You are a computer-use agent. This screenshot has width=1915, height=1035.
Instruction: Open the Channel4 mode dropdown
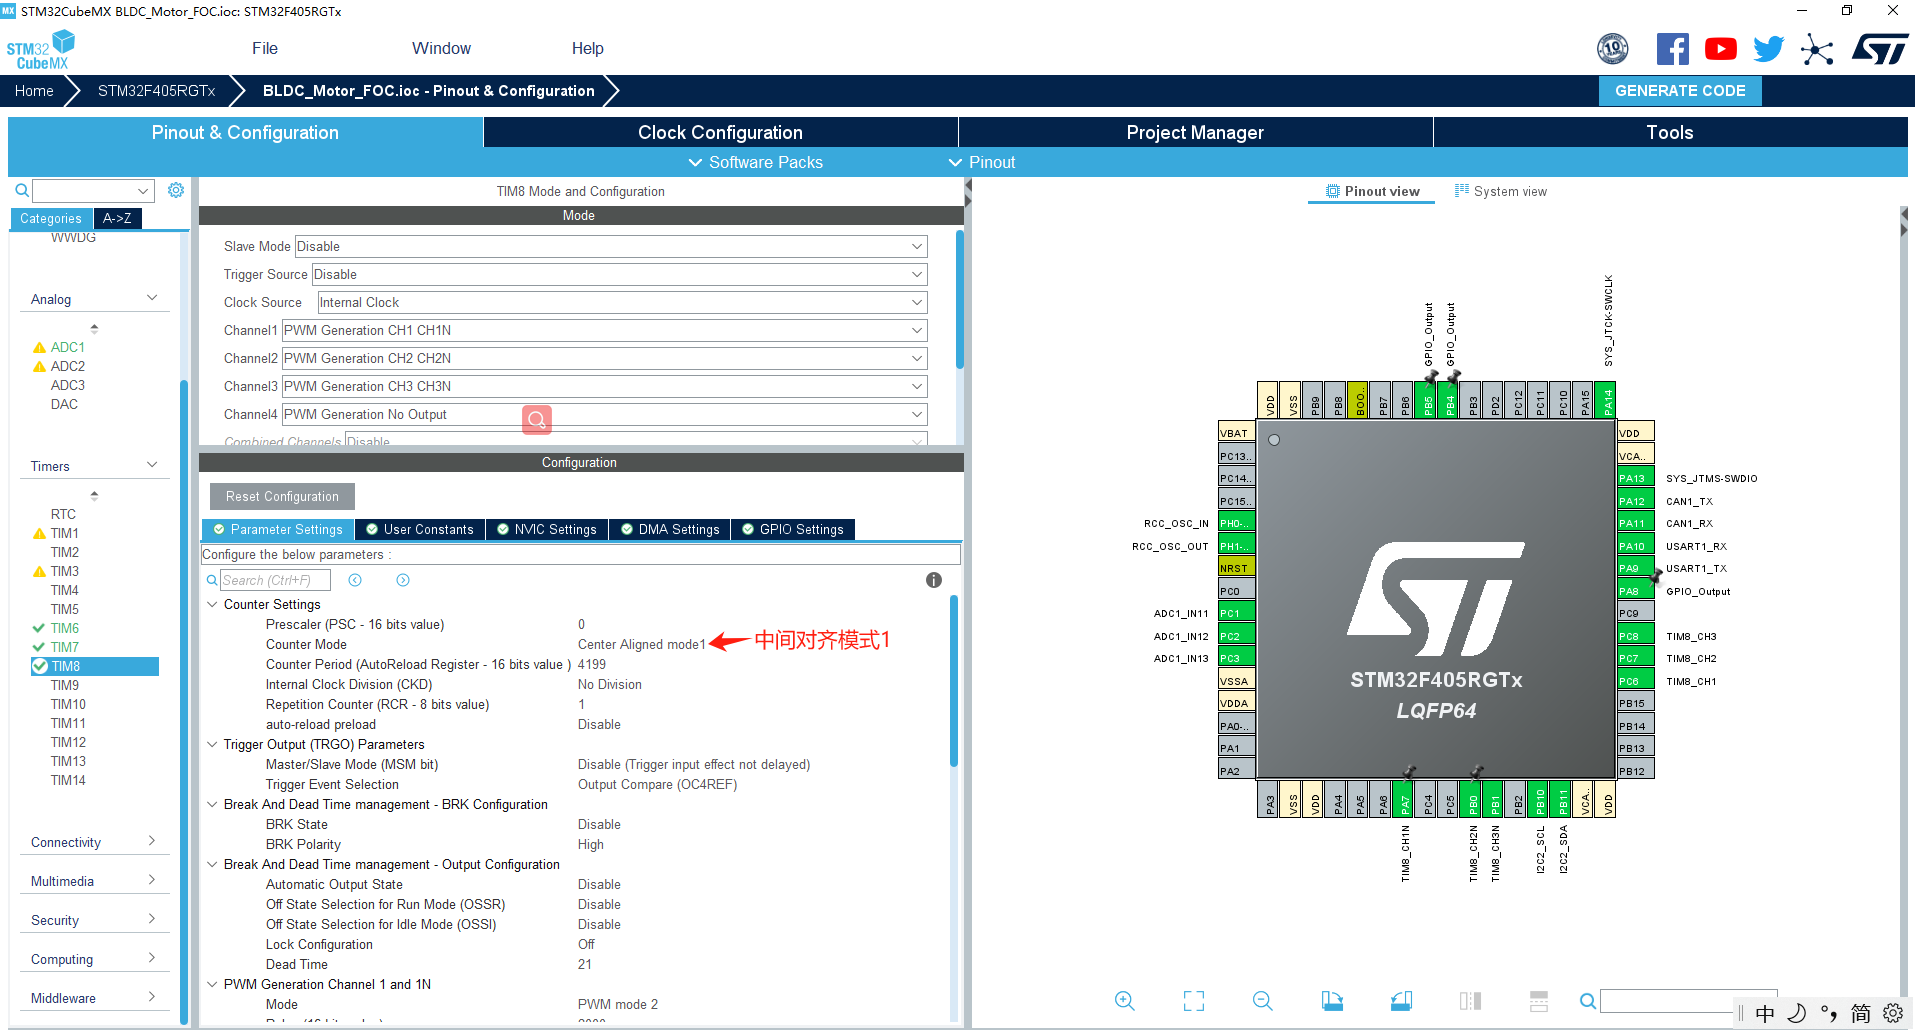tap(605, 414)
